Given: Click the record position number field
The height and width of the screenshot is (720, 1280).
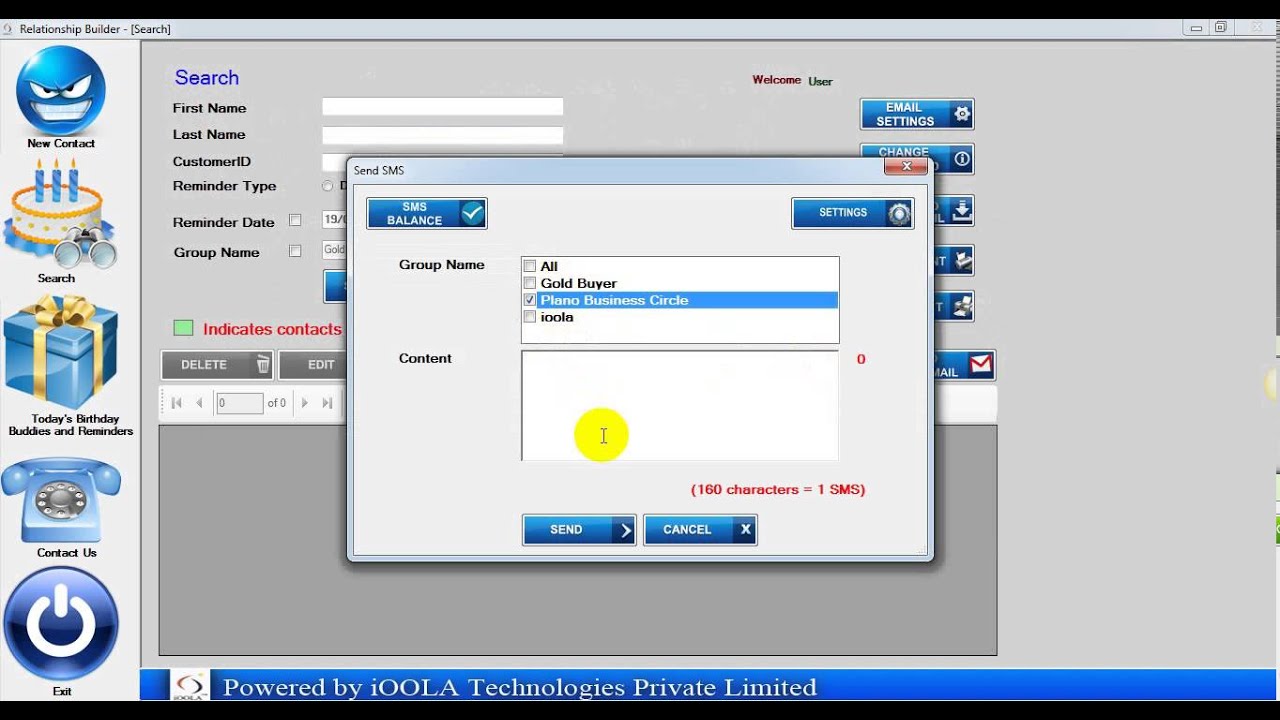Looking at the screenshot, I should 240,403.
